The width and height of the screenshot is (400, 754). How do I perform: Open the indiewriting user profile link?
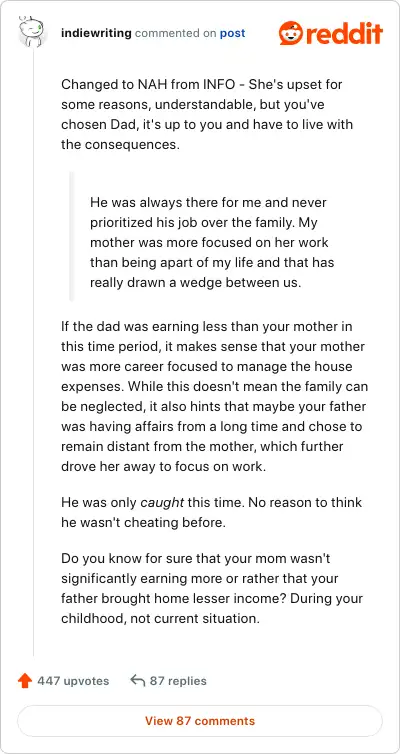(96, 33)
